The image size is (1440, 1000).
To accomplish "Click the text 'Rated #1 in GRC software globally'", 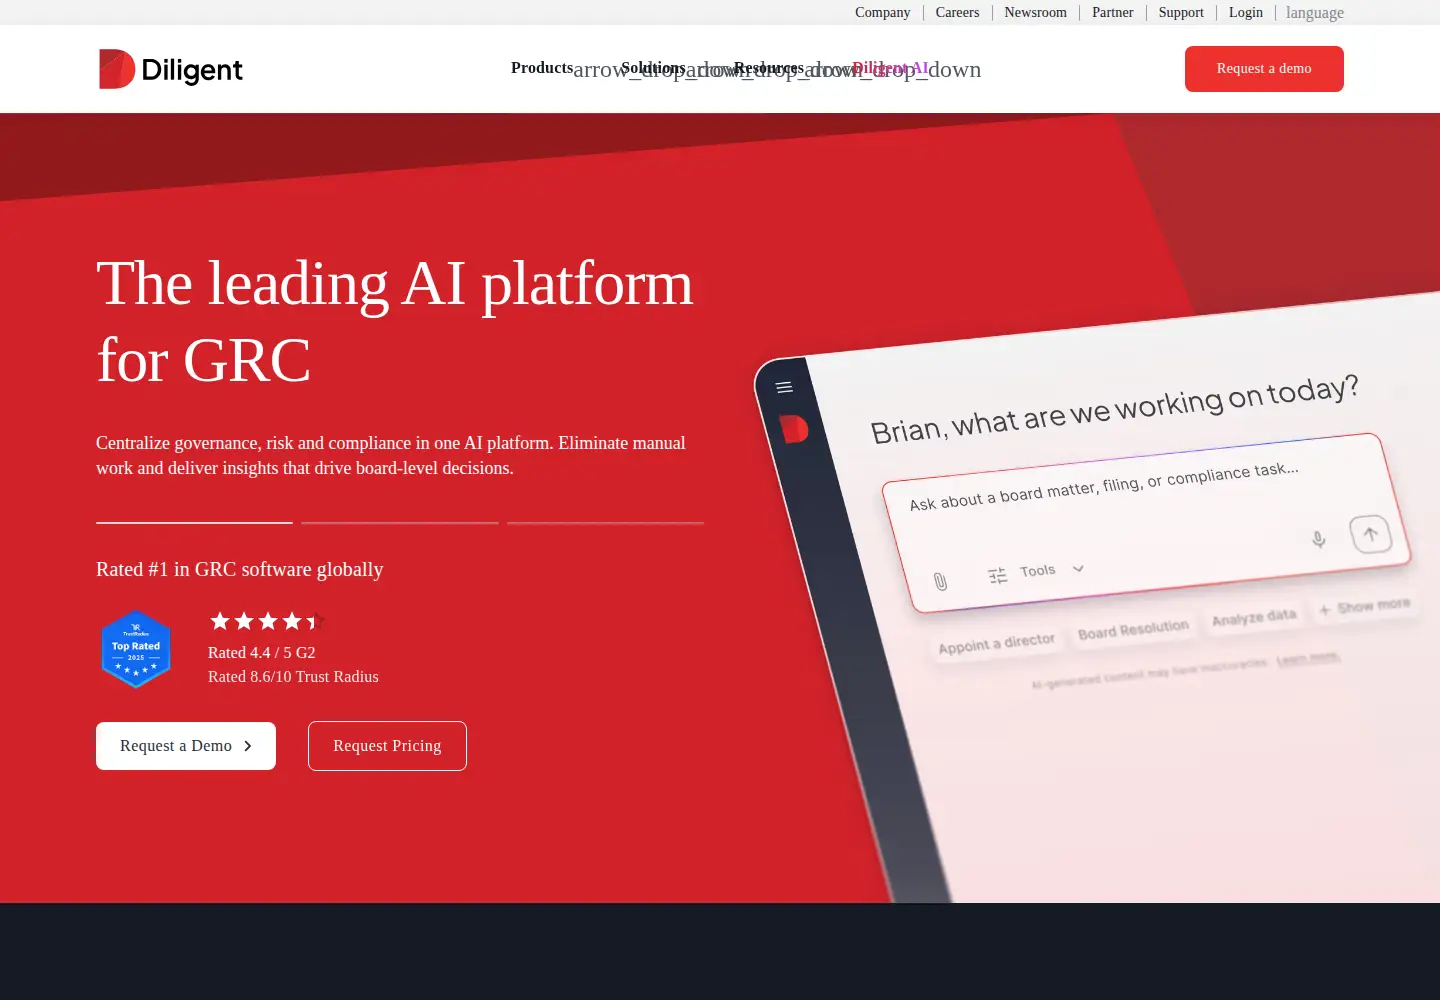I will coord(240,569).
